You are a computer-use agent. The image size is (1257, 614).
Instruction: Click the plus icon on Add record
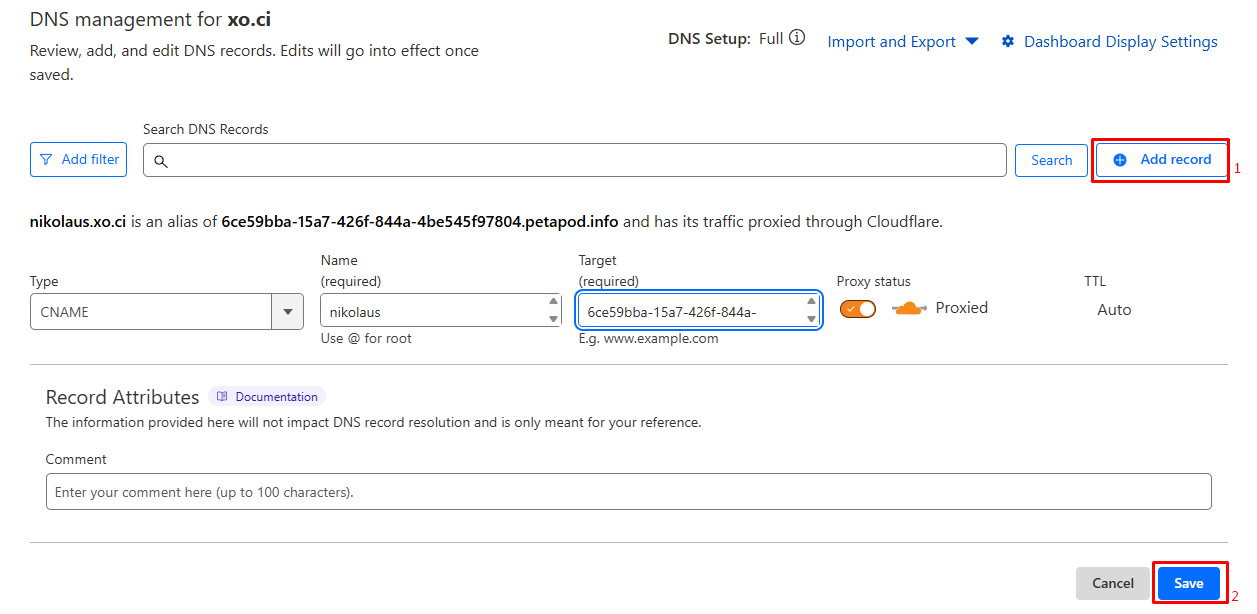(x=1120, y=160)
